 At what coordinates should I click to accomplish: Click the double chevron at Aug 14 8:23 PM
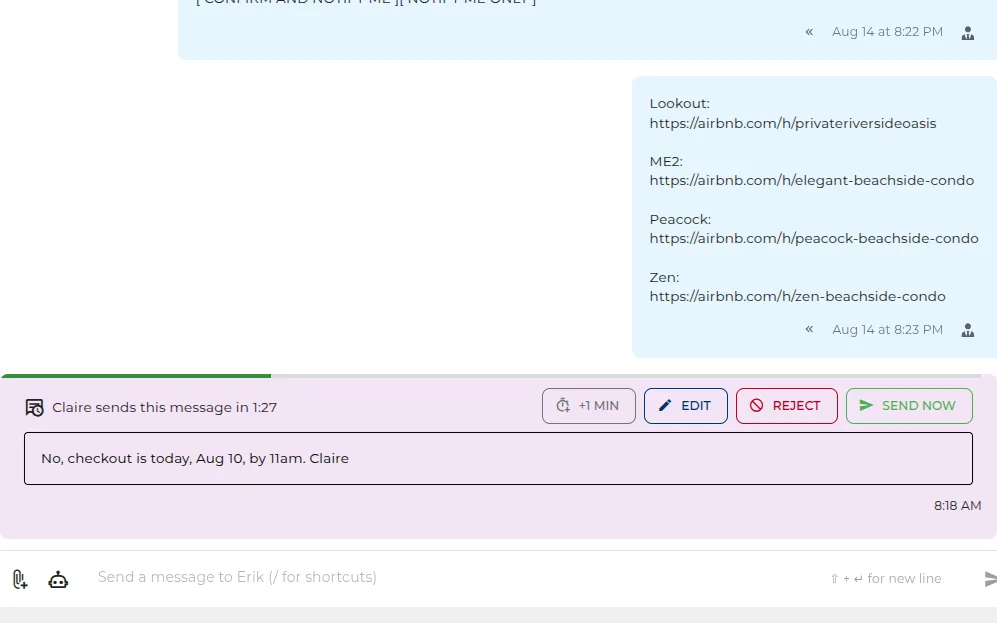[x=809, y=329]
